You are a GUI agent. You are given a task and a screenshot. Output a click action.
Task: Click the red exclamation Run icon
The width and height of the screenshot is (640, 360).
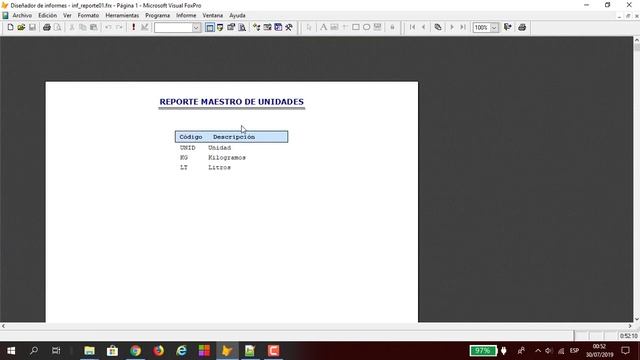click(133, 27)
